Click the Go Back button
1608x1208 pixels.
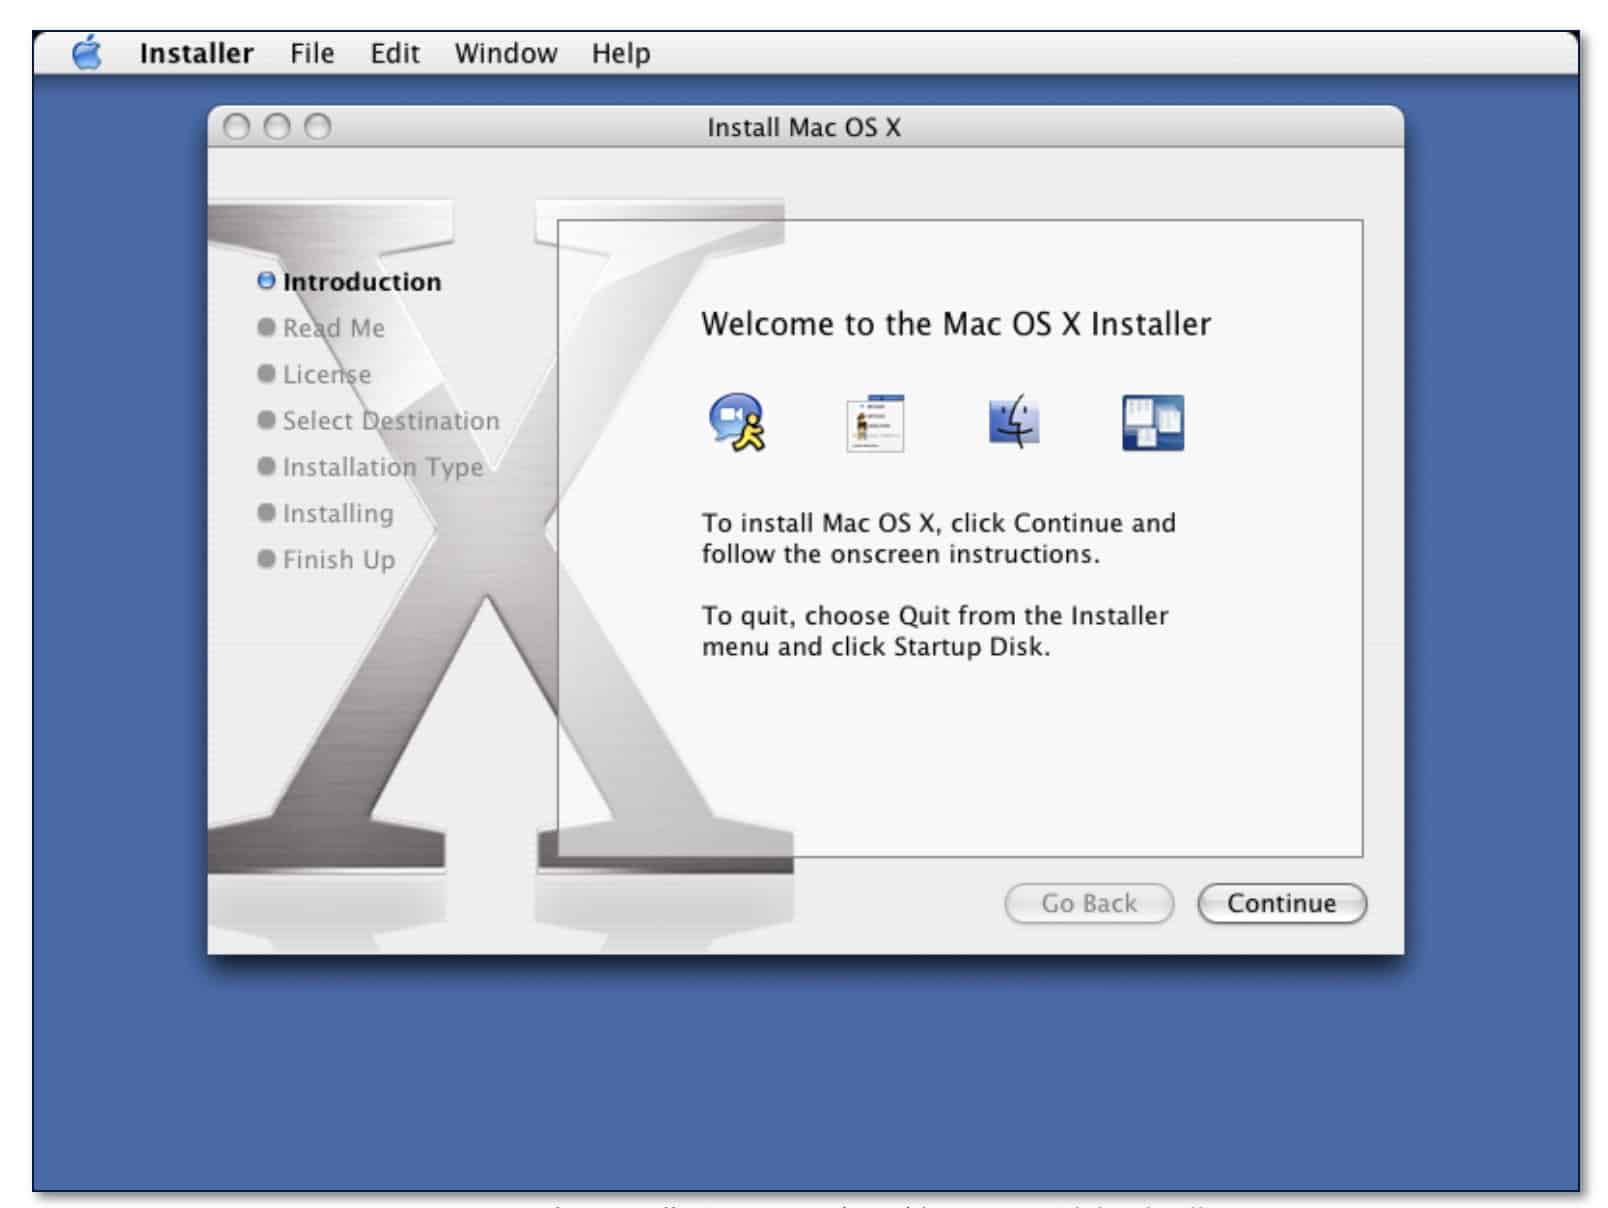[1089, 903]
